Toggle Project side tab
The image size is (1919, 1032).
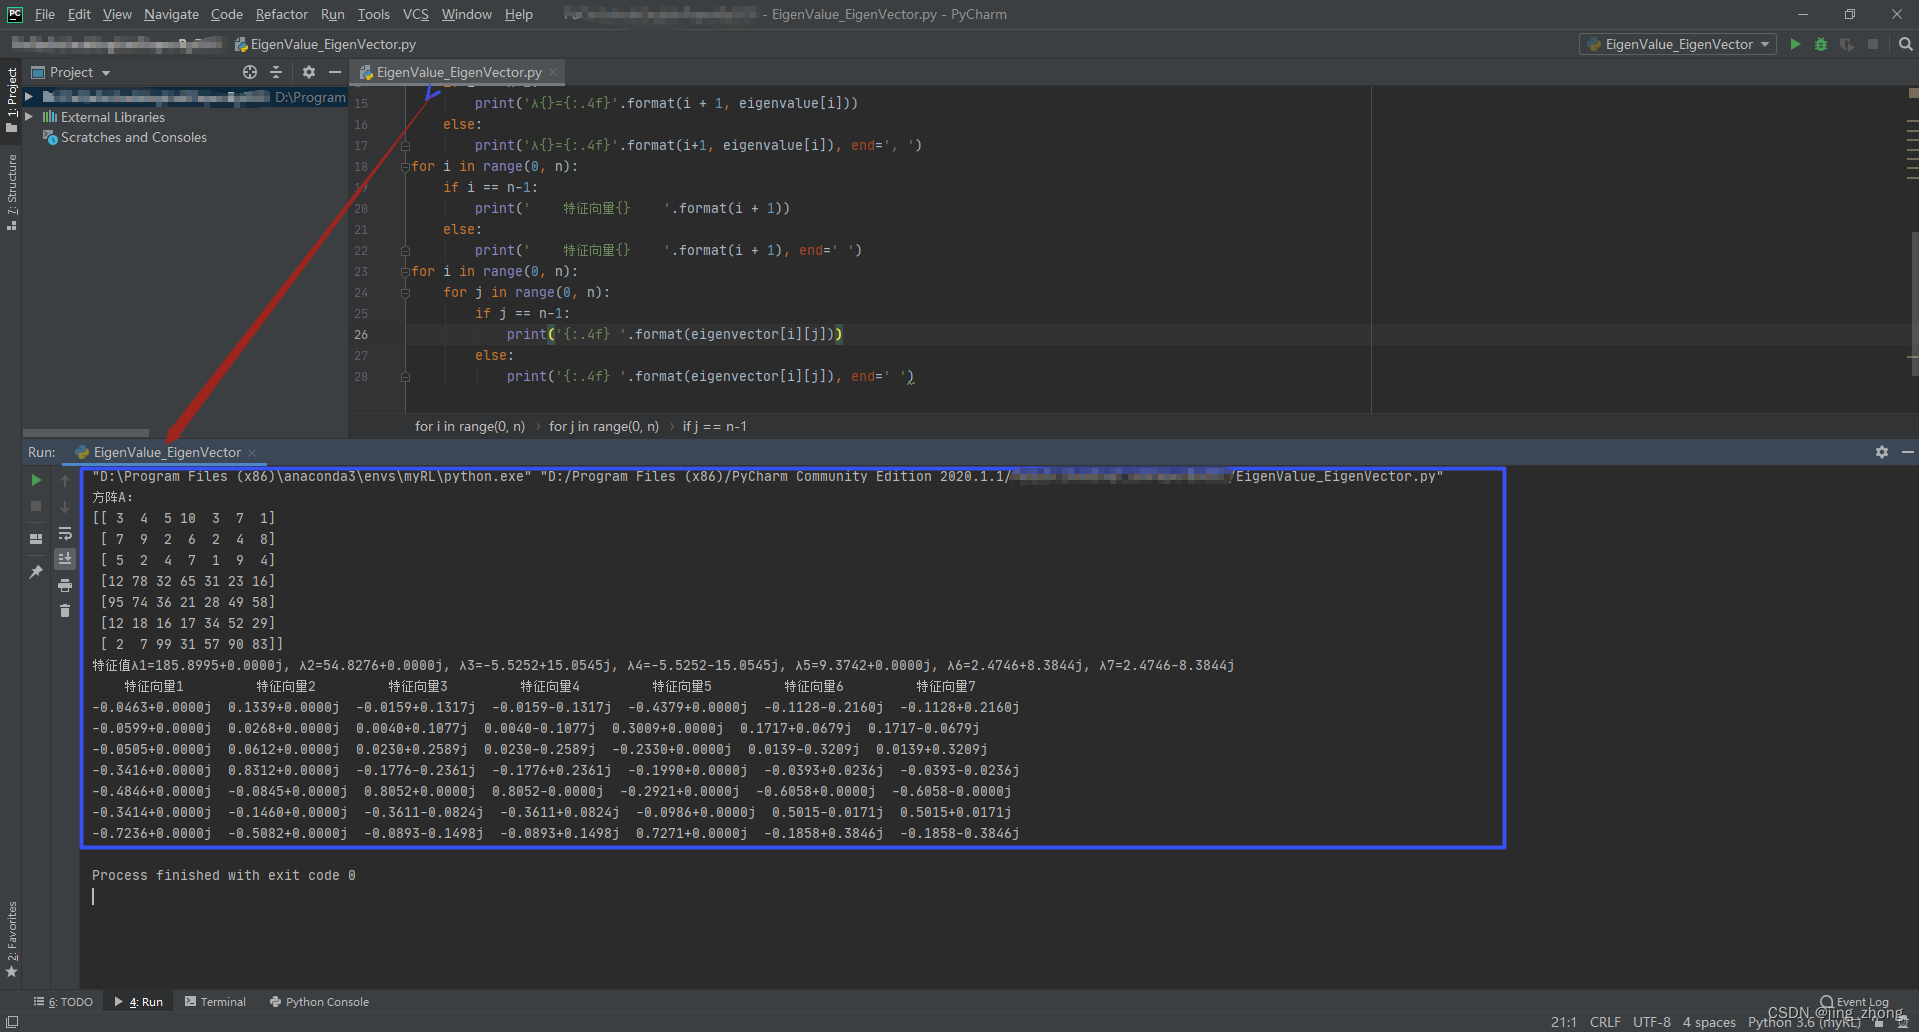pos(12,100)
